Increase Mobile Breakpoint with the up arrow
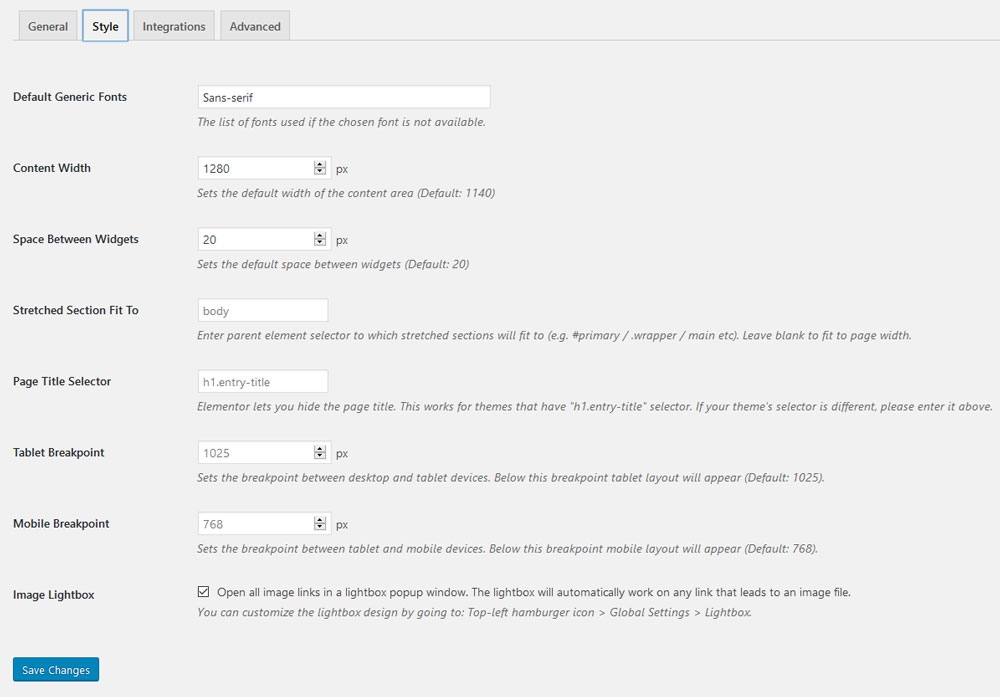1000x697 pixels. point(320,520)
